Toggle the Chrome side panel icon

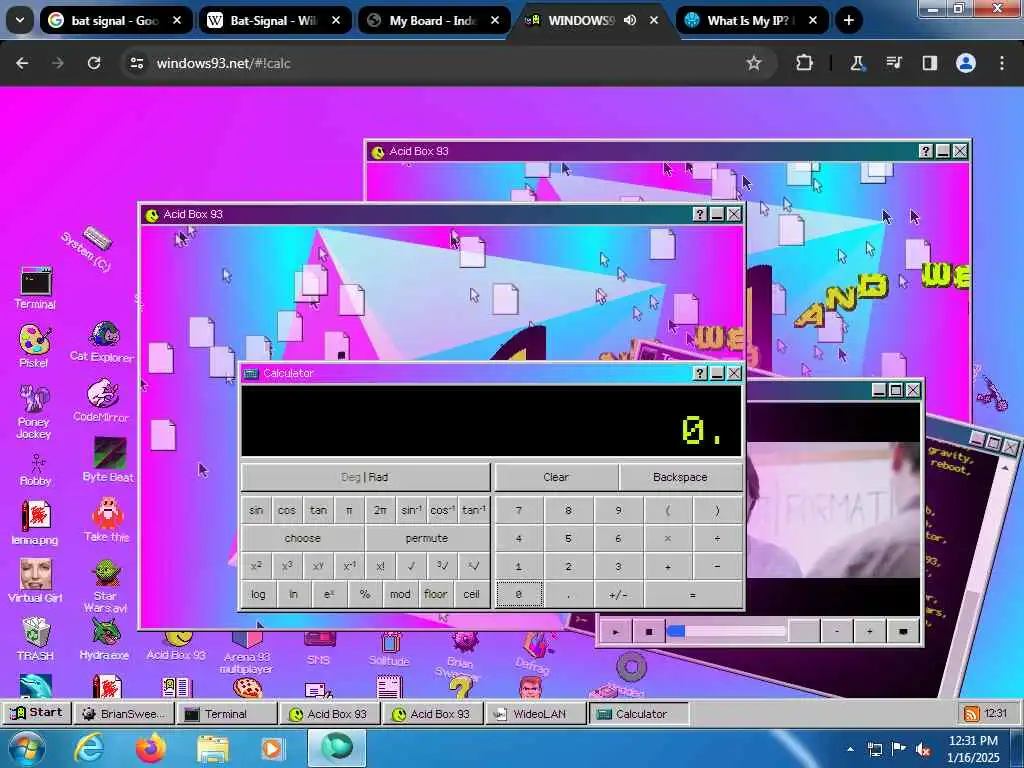coord(929,63)
